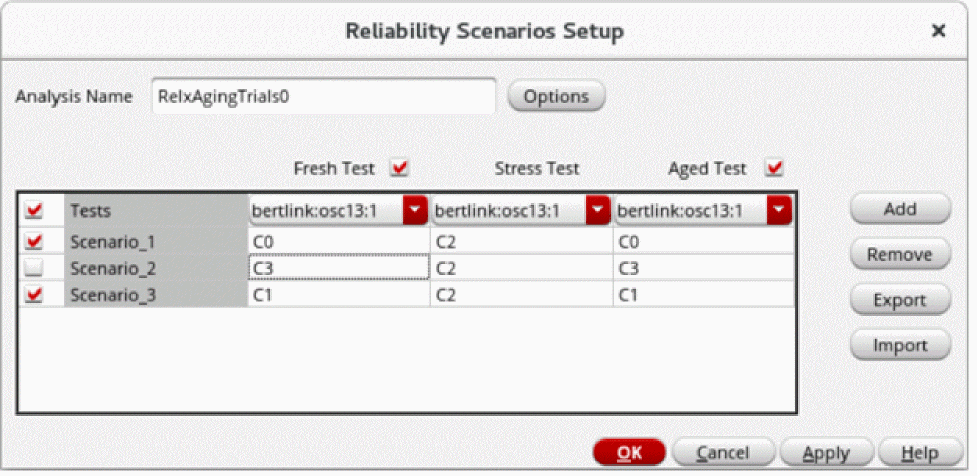Screen dimensions: 977x476
Task: Confirm with the OK button
Action: coord(628,453)
